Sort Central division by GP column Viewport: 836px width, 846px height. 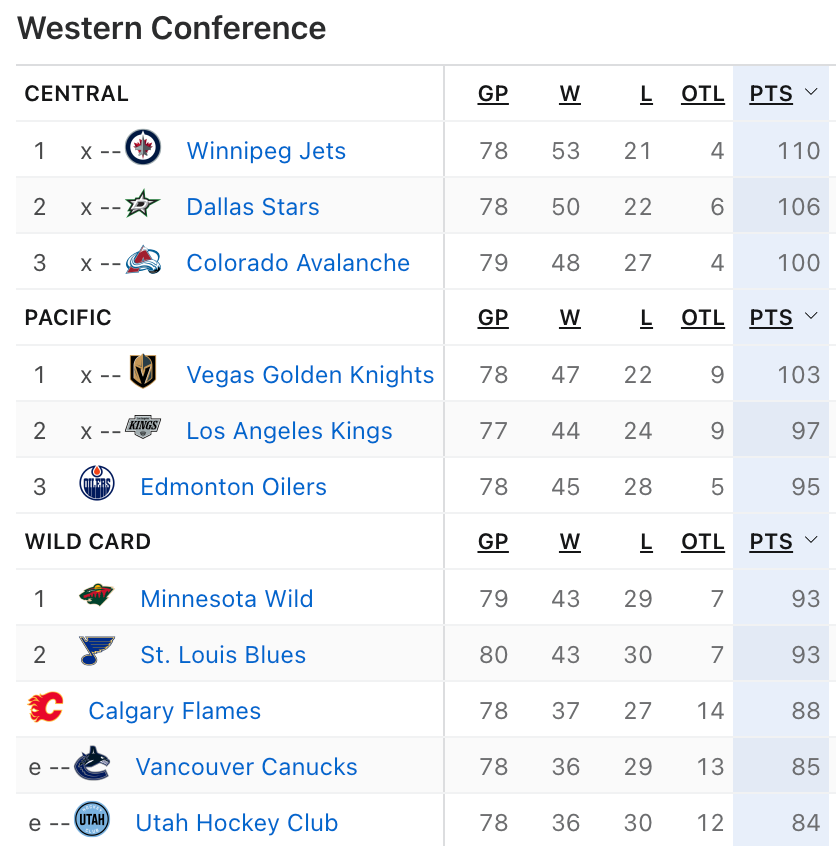pos(493,94)
